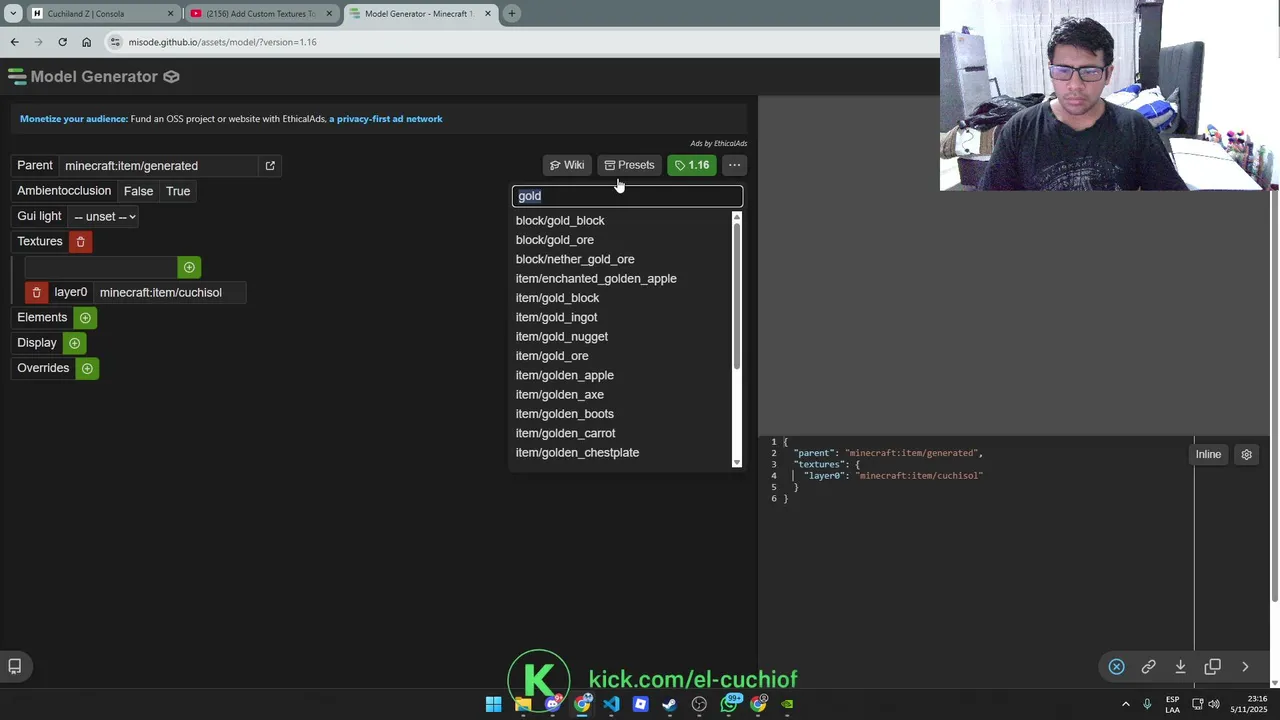Open parent model link icon
The image size is (1280, 720).
[270, 166]
